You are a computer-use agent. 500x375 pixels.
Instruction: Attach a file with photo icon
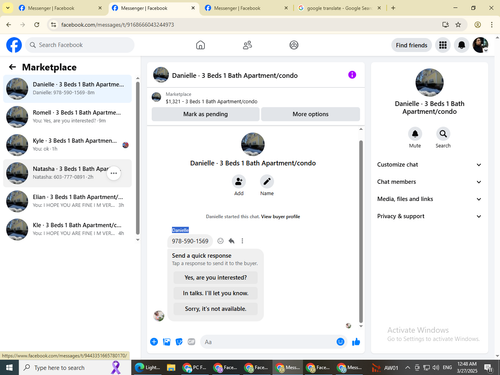(167, 342)
